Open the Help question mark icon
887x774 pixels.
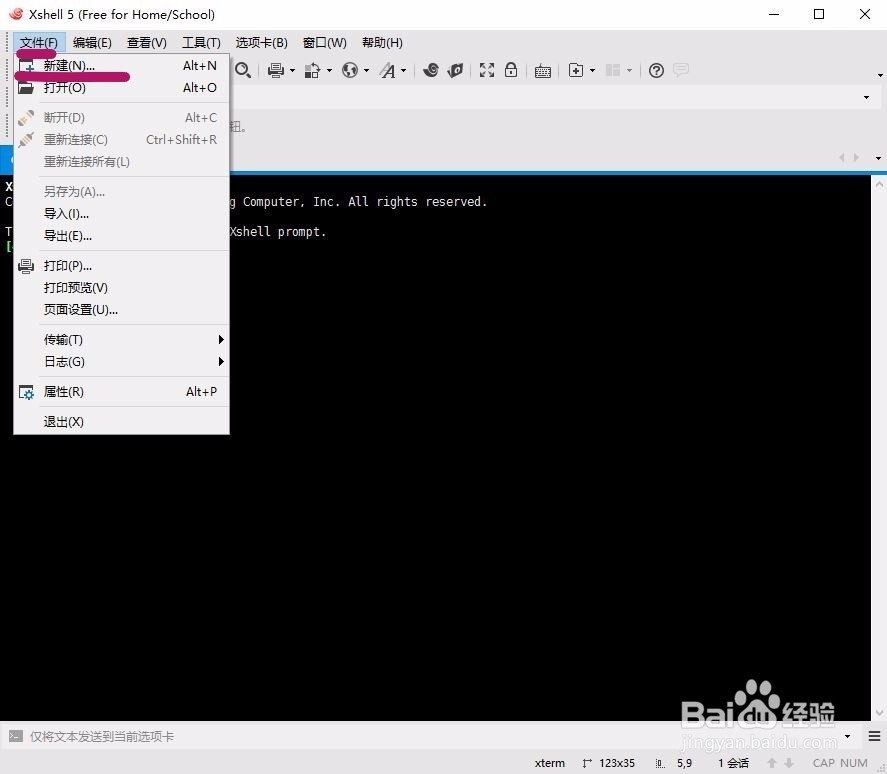(656, 70)
